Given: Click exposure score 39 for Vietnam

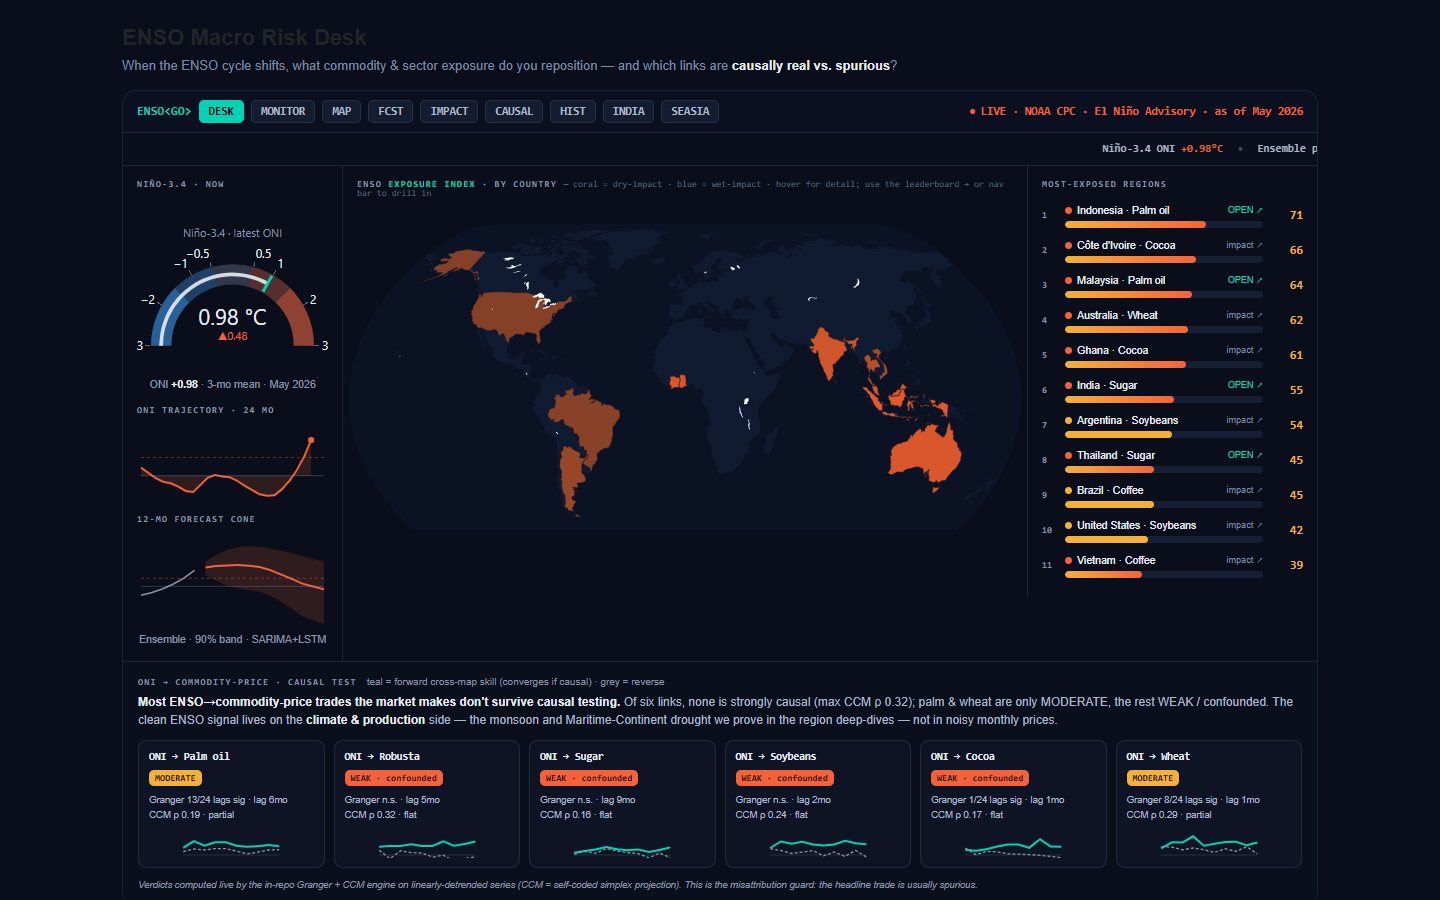Looking at the screenshot, I should 1296,565.
